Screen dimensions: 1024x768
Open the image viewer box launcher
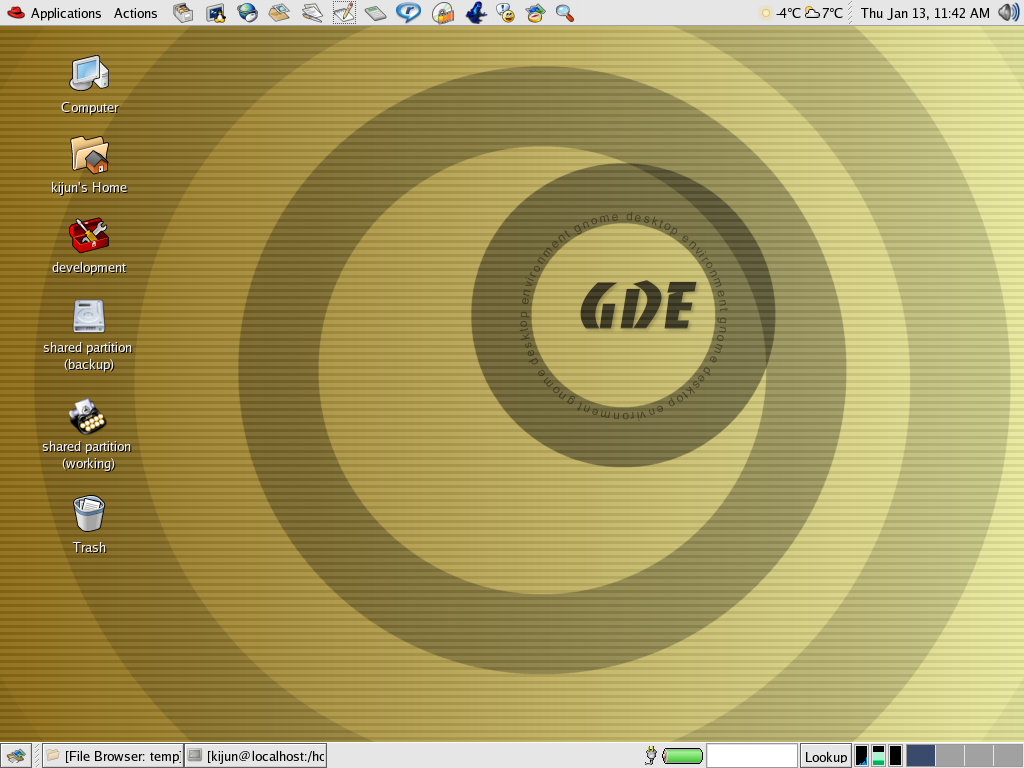coord(280,13)
